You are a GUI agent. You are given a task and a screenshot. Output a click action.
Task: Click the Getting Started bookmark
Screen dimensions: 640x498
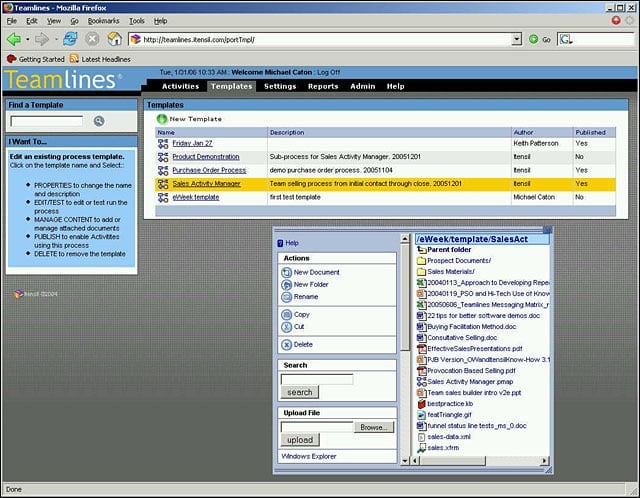coord(36,59)
